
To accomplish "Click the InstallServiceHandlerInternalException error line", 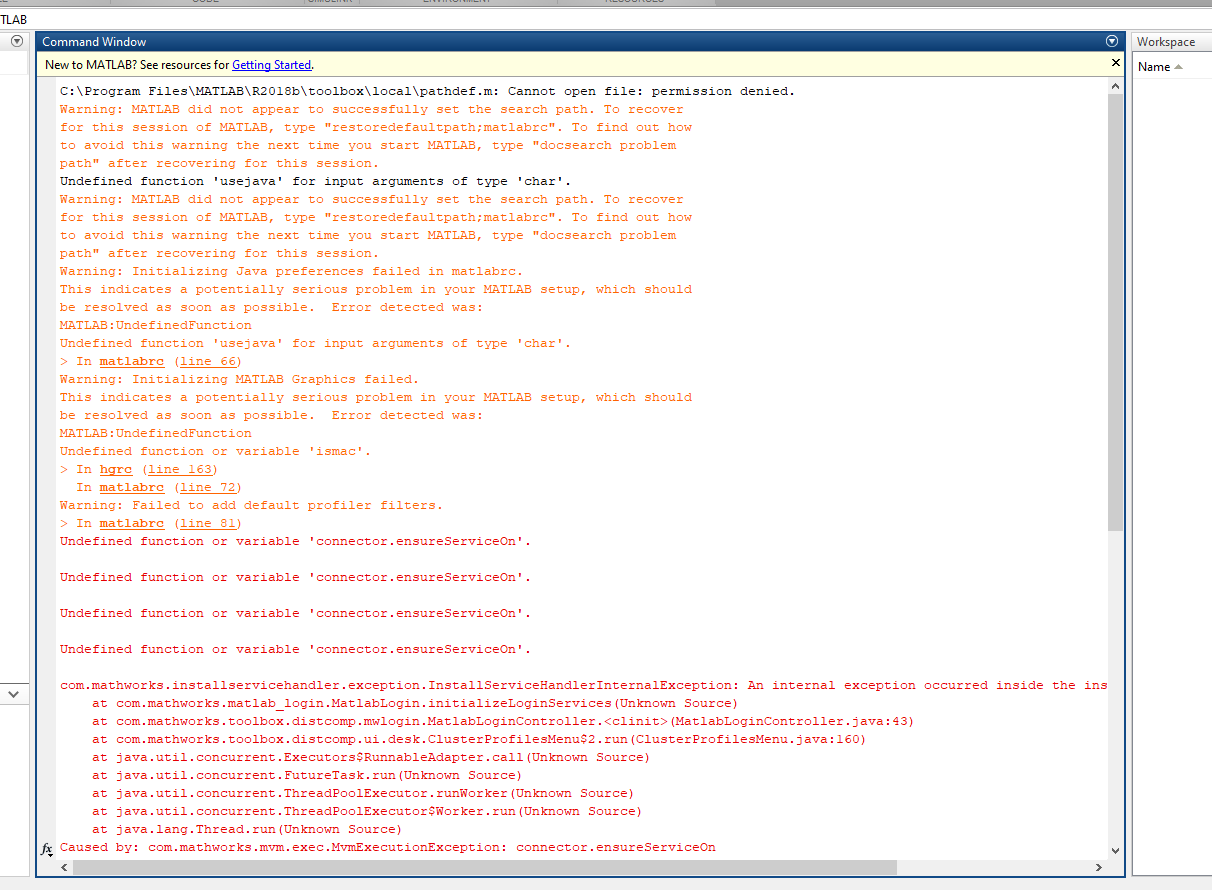I will [x=584, y=685].
